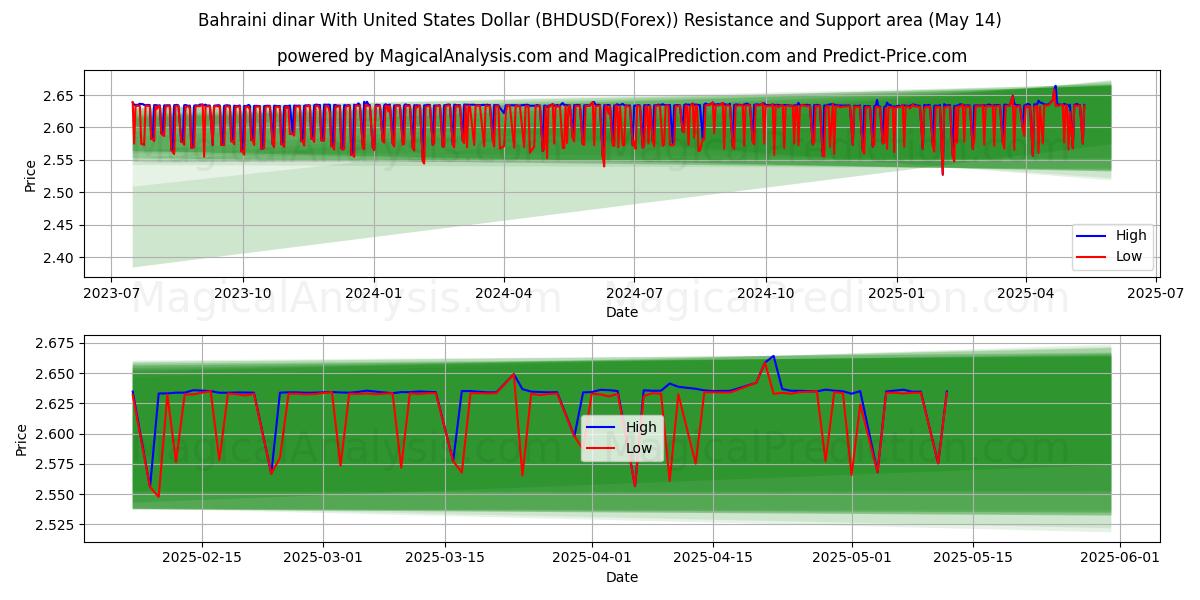
Task: Click top chart x-axis label 2025-04
Action: click(x=1026, y=294)
